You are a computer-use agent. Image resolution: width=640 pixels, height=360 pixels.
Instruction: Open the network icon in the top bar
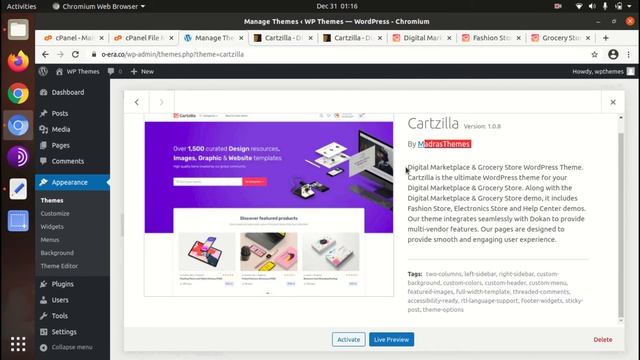coord(579,6)
